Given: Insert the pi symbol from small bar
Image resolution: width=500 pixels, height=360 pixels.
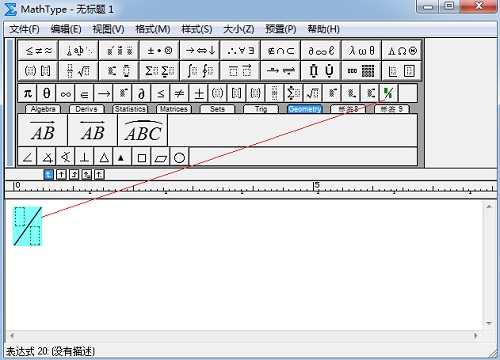Looking at the screenshot, I should pos(27,93).
